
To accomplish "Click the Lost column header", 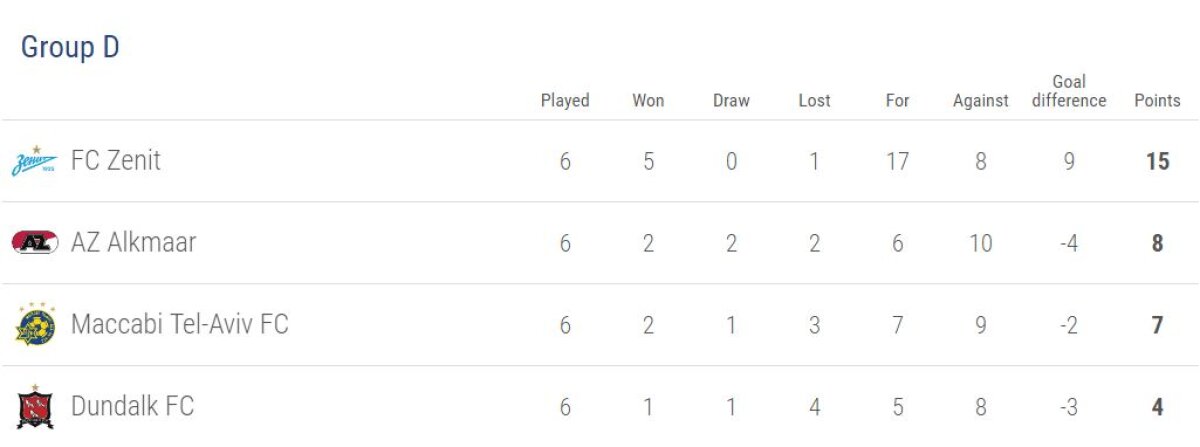I will coord(814,101).
